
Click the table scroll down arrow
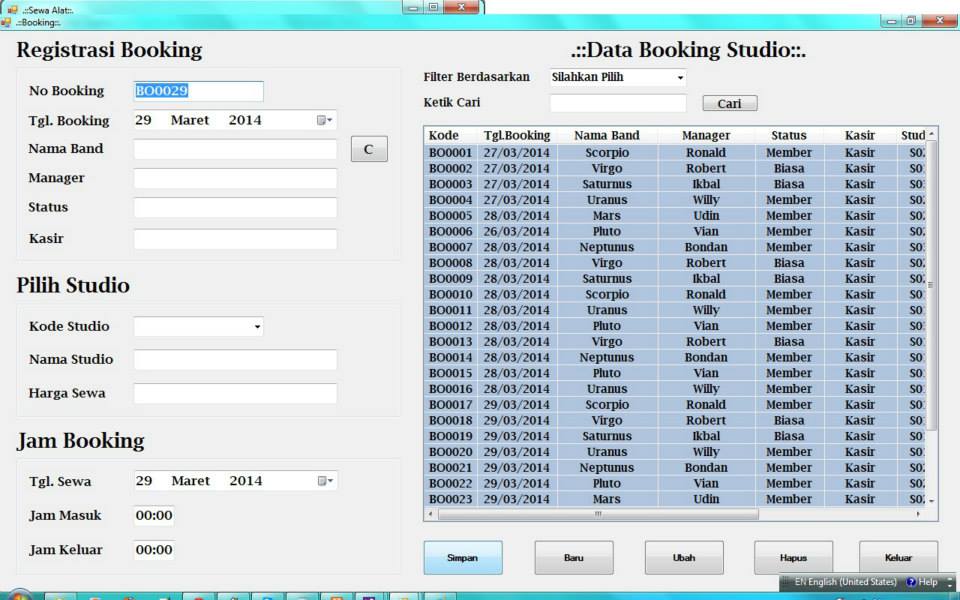(932, 501)
